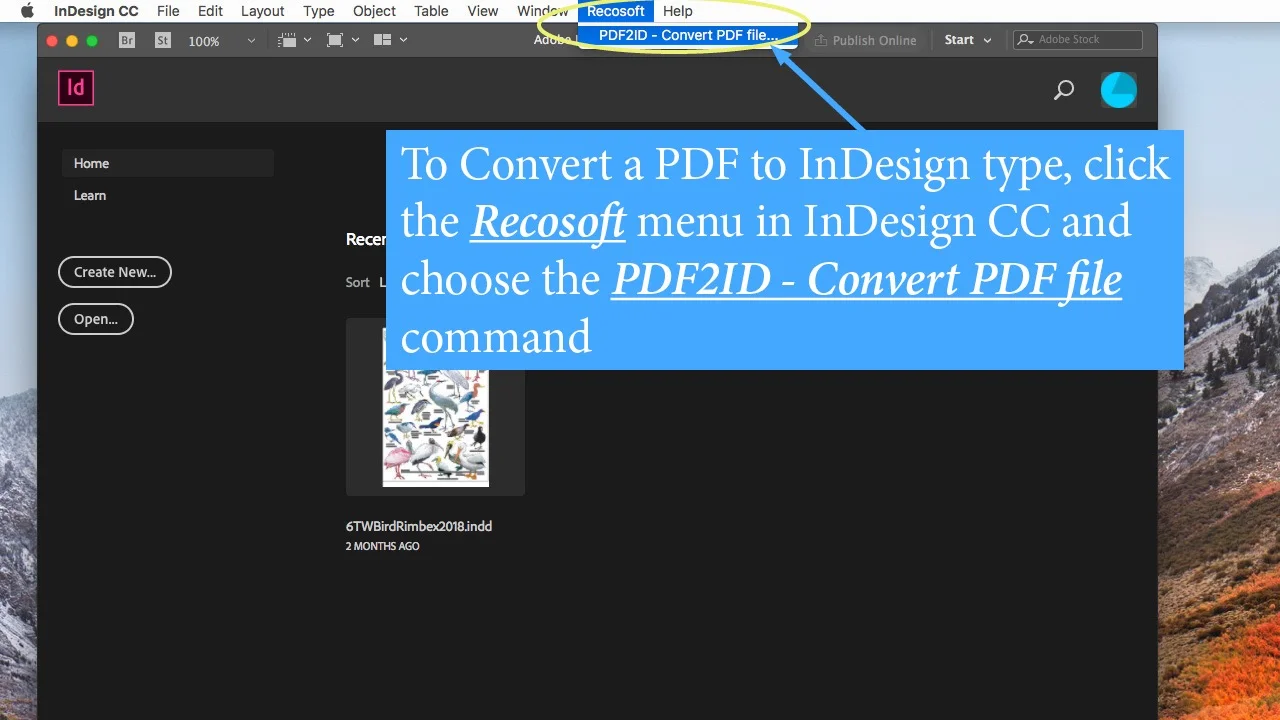The height and width of the screenshot is (720, 1280).
Task: Expand the Arrange Documents dropdown arrow
Action: pos(403,40)
